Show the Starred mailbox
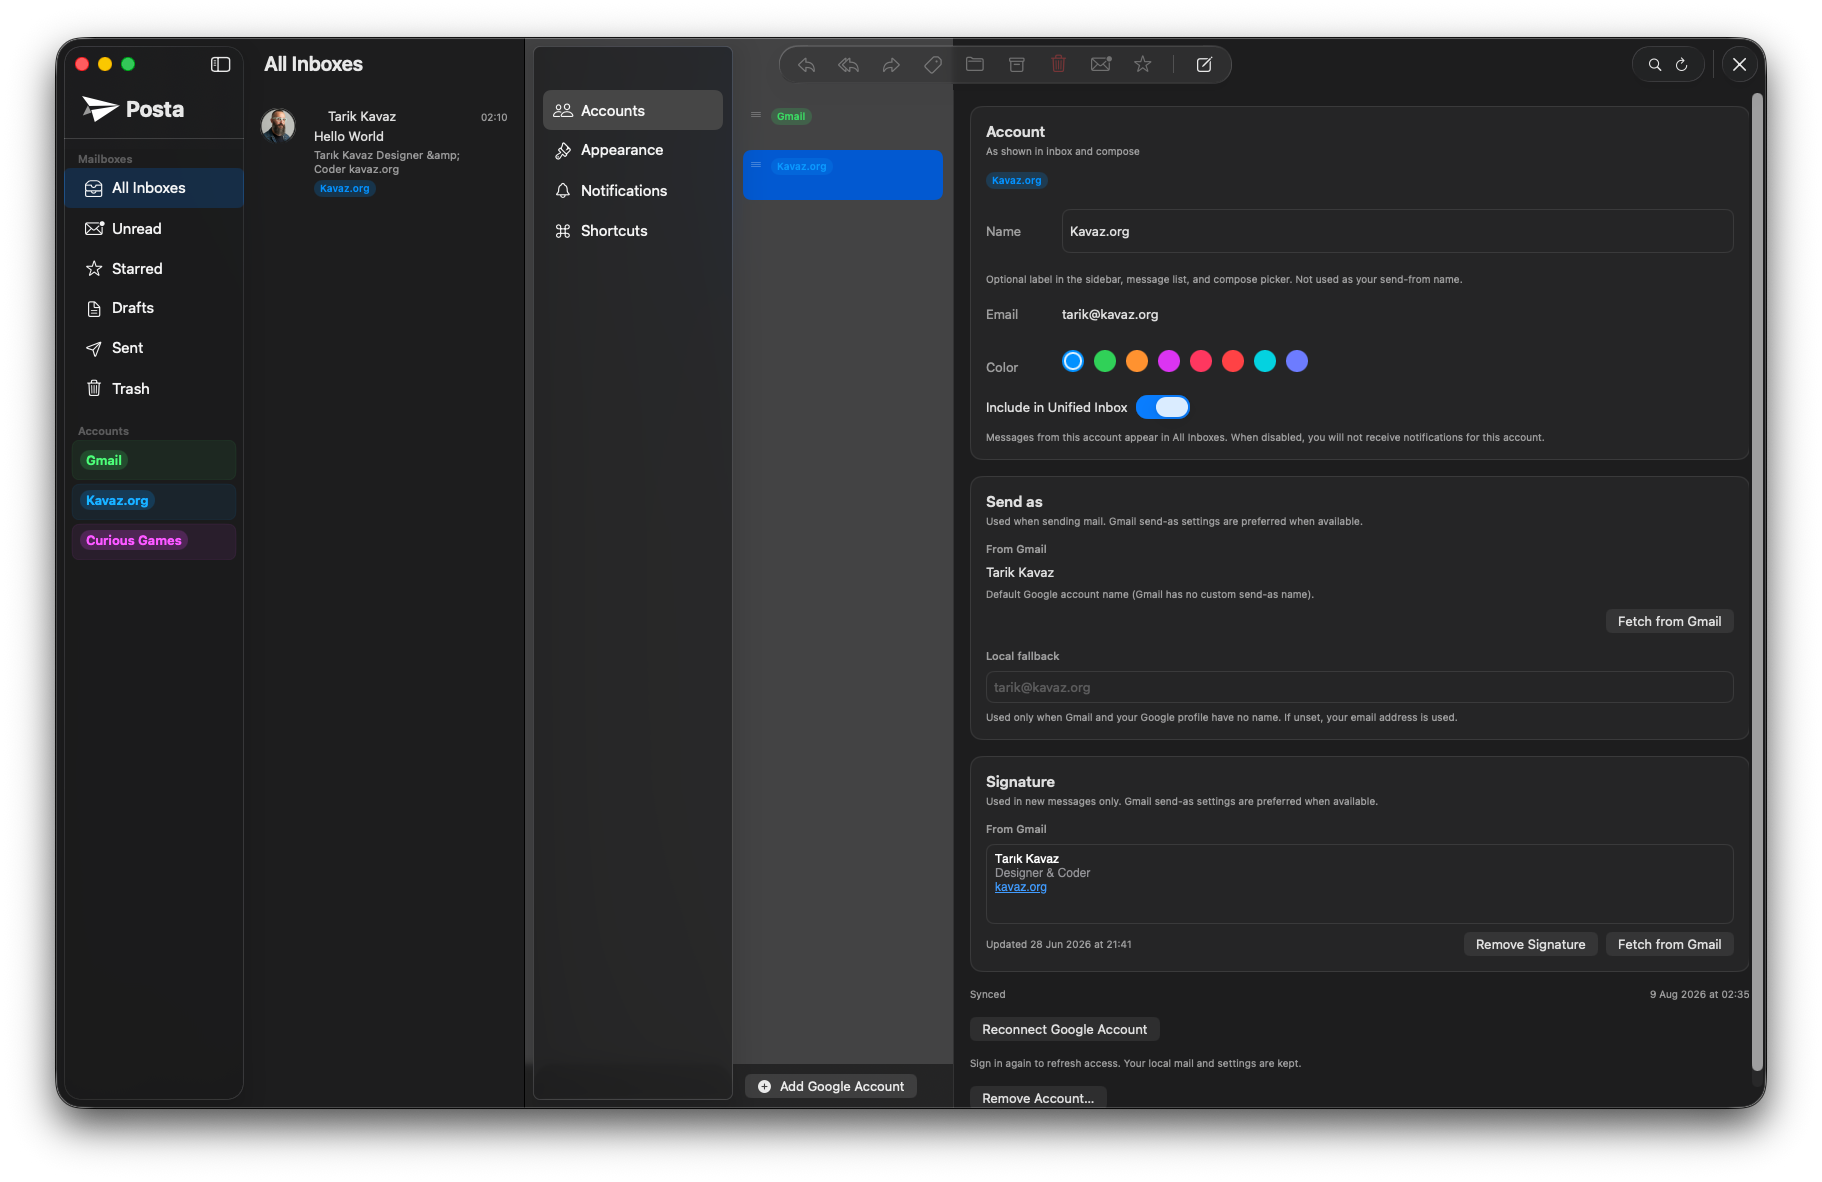Screen dimensions: 1822x1182 click(x=154, y=269)
